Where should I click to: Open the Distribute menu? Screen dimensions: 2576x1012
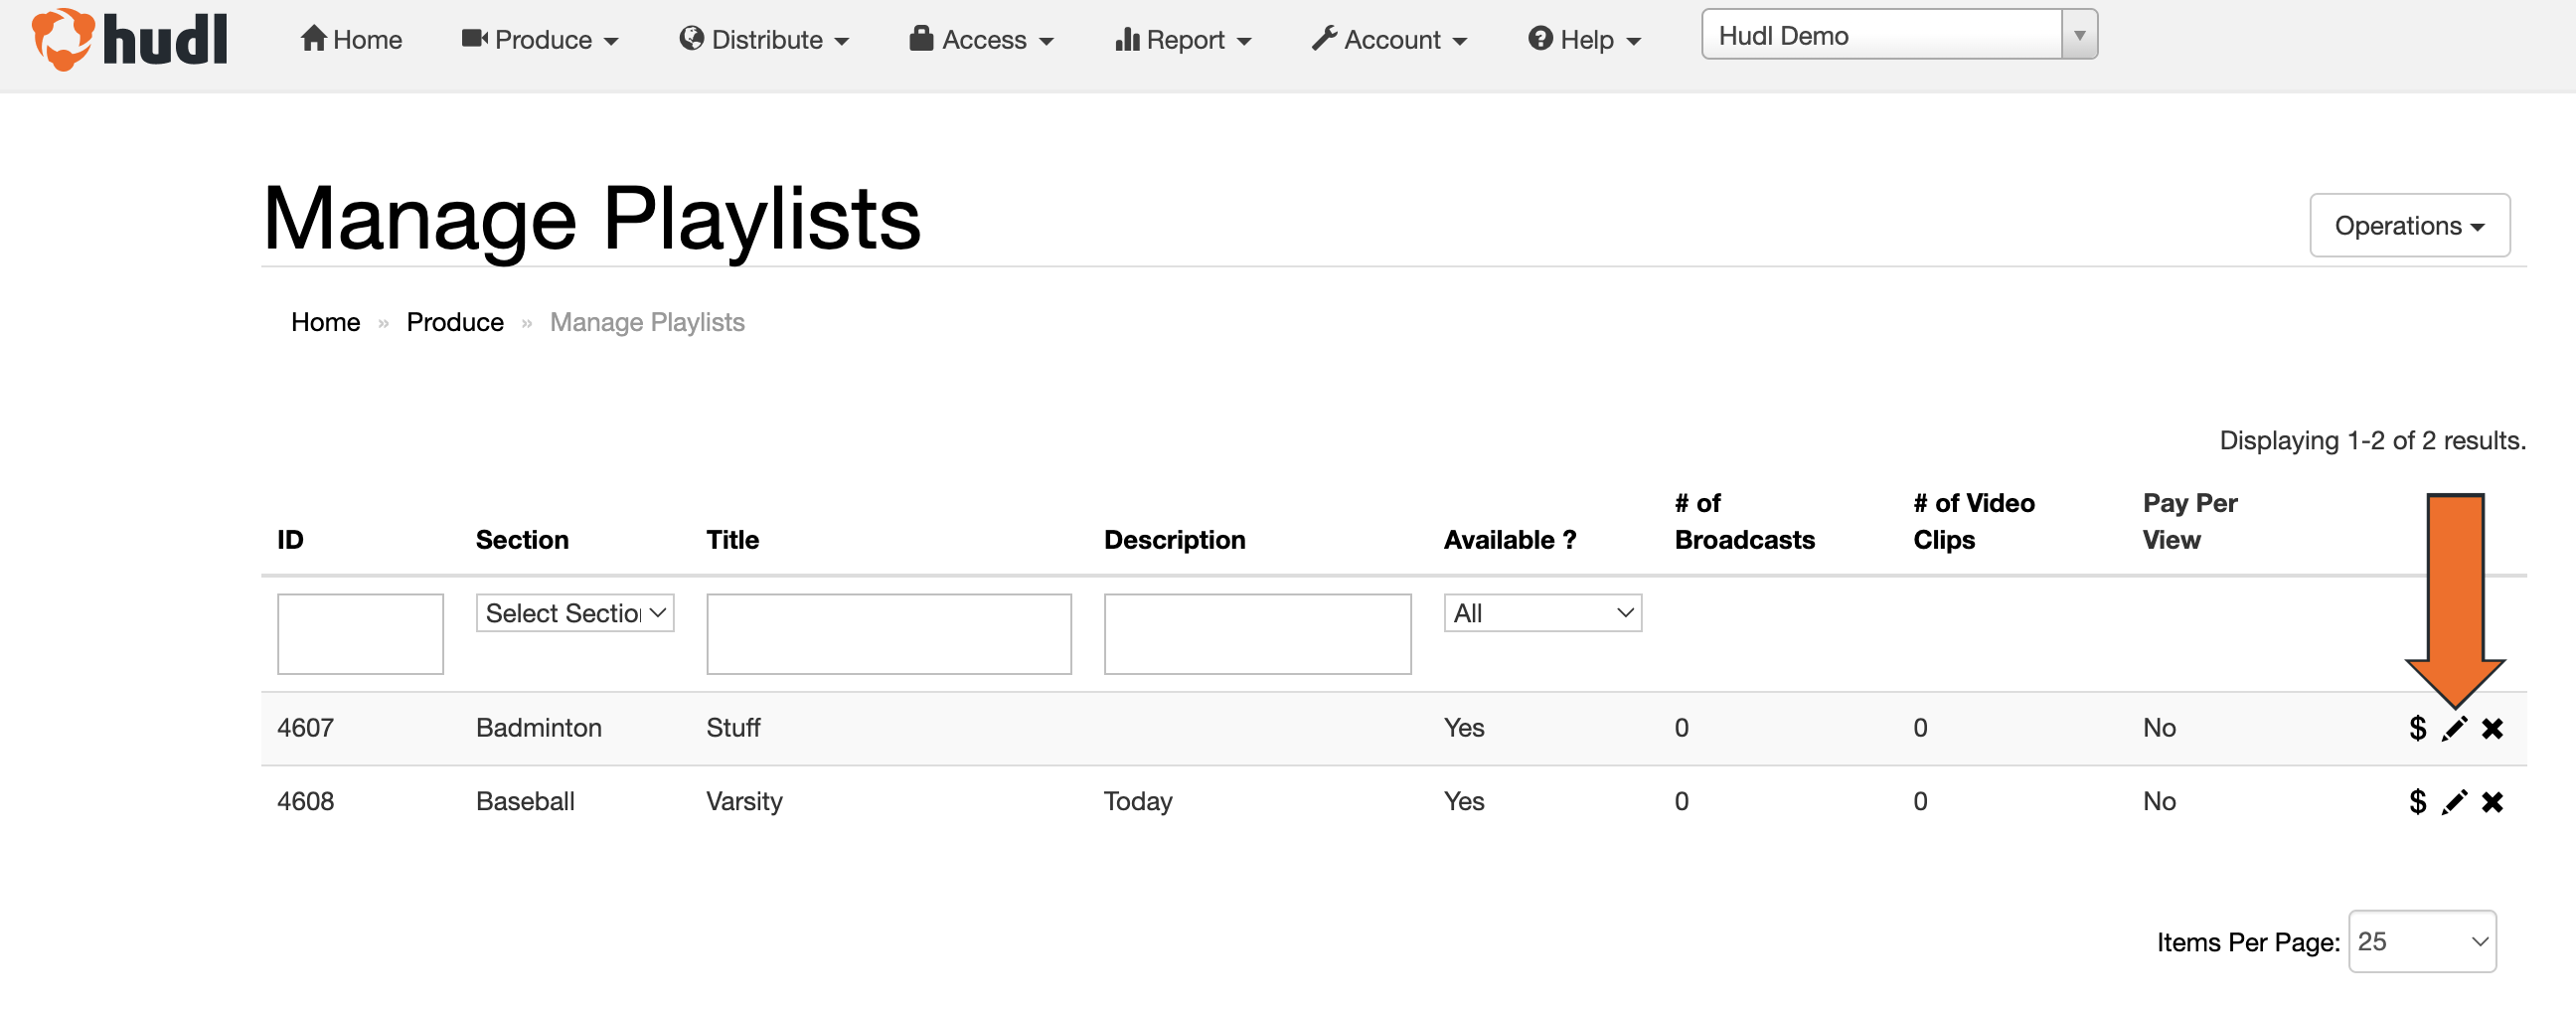[764, 40]
